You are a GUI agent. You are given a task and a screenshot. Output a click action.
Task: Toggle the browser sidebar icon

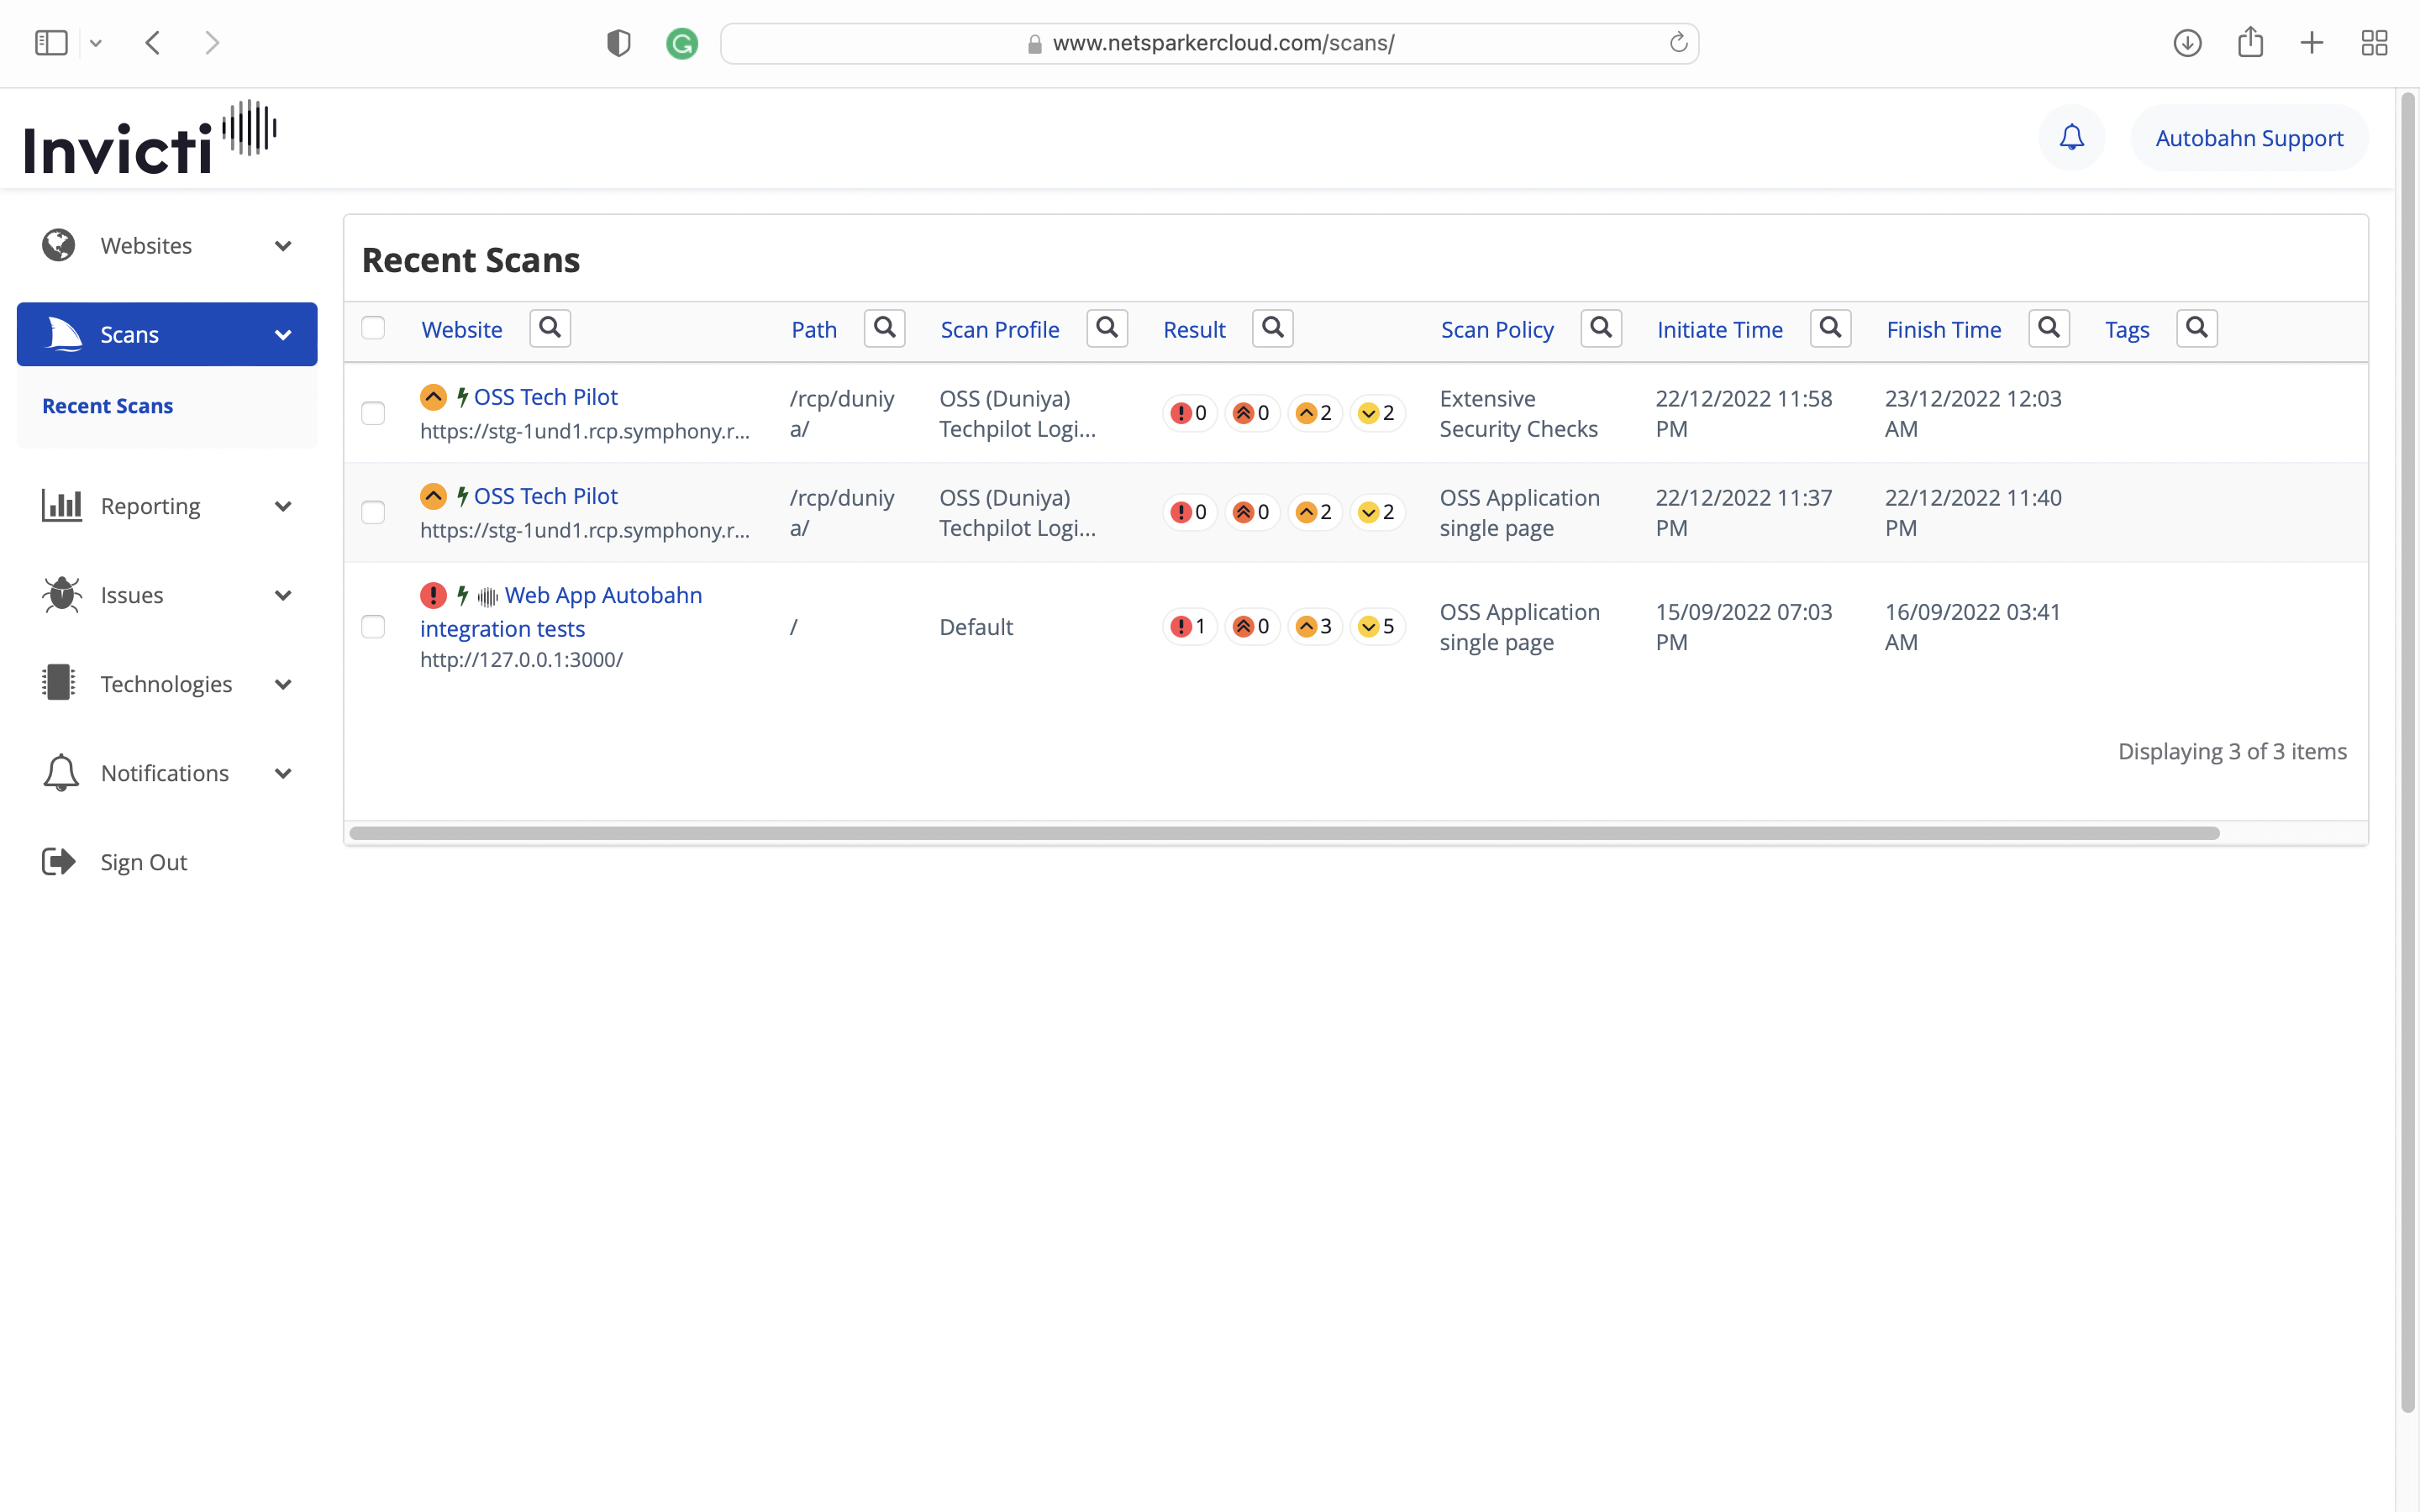point(51,43)
